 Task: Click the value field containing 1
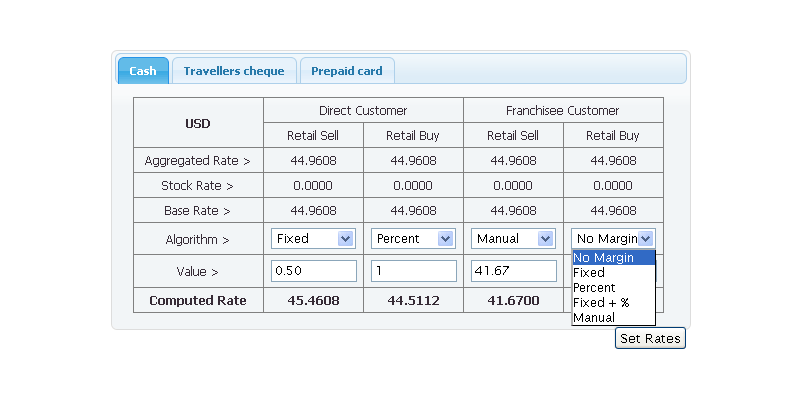(x=413, y=271)
